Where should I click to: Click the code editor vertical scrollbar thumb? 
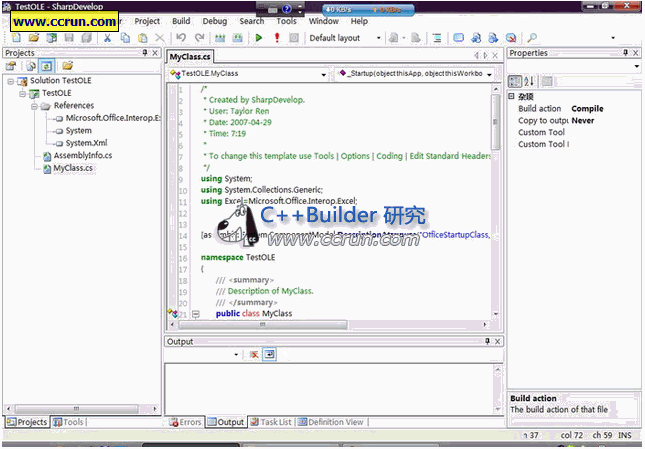(496, 122)
